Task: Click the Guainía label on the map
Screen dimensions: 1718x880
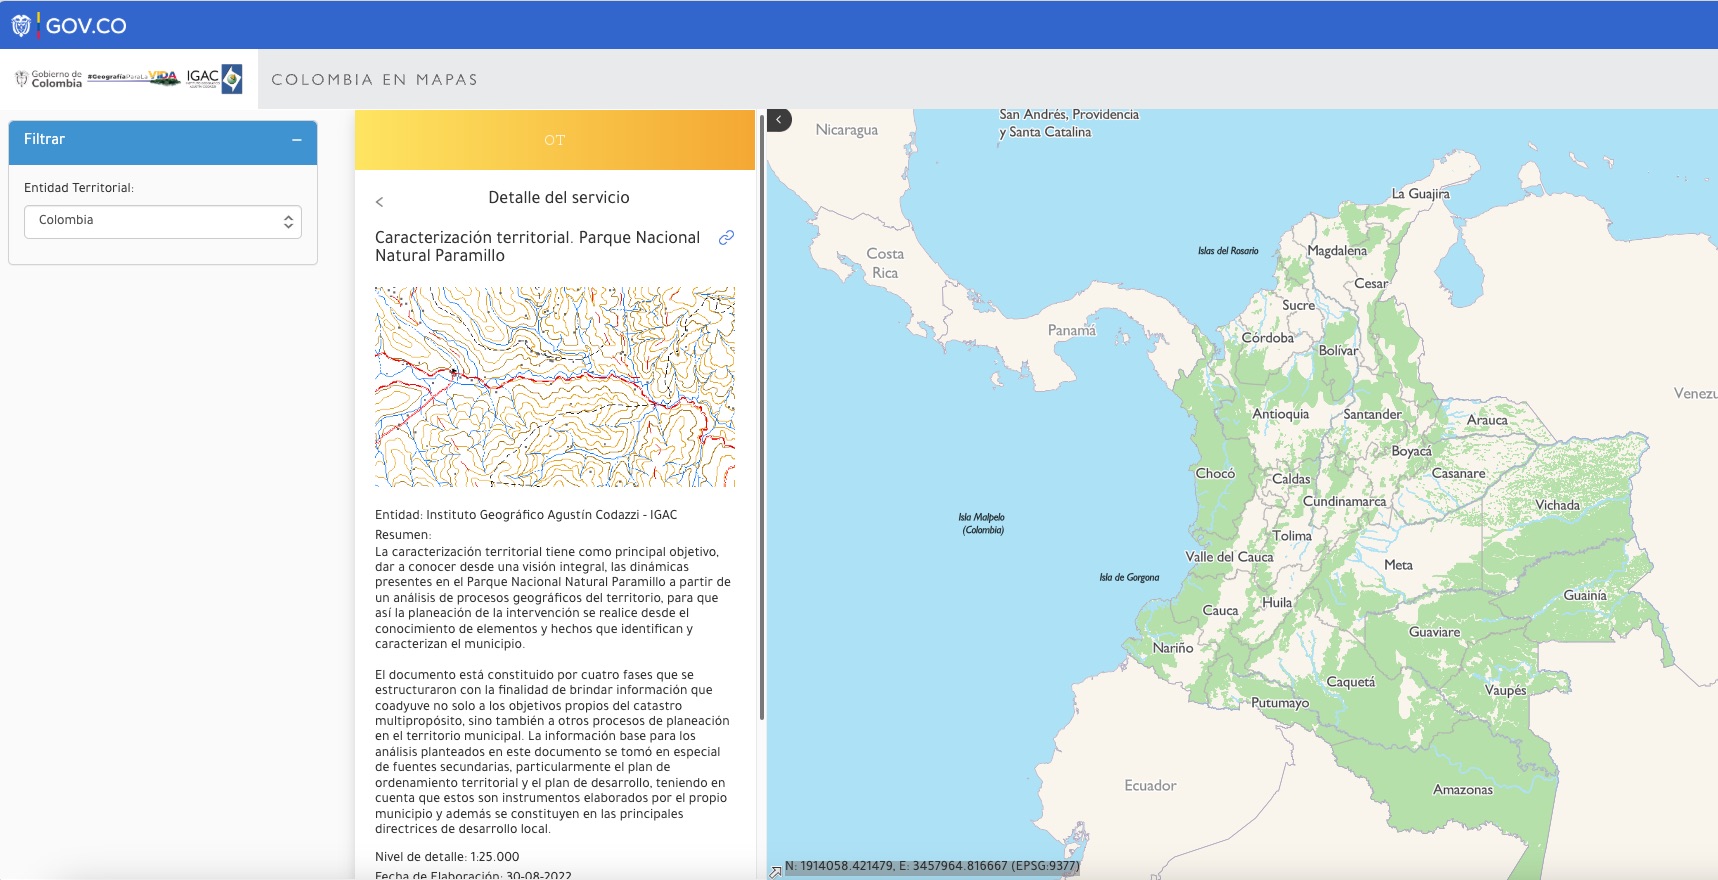Action: point(1585,595)
